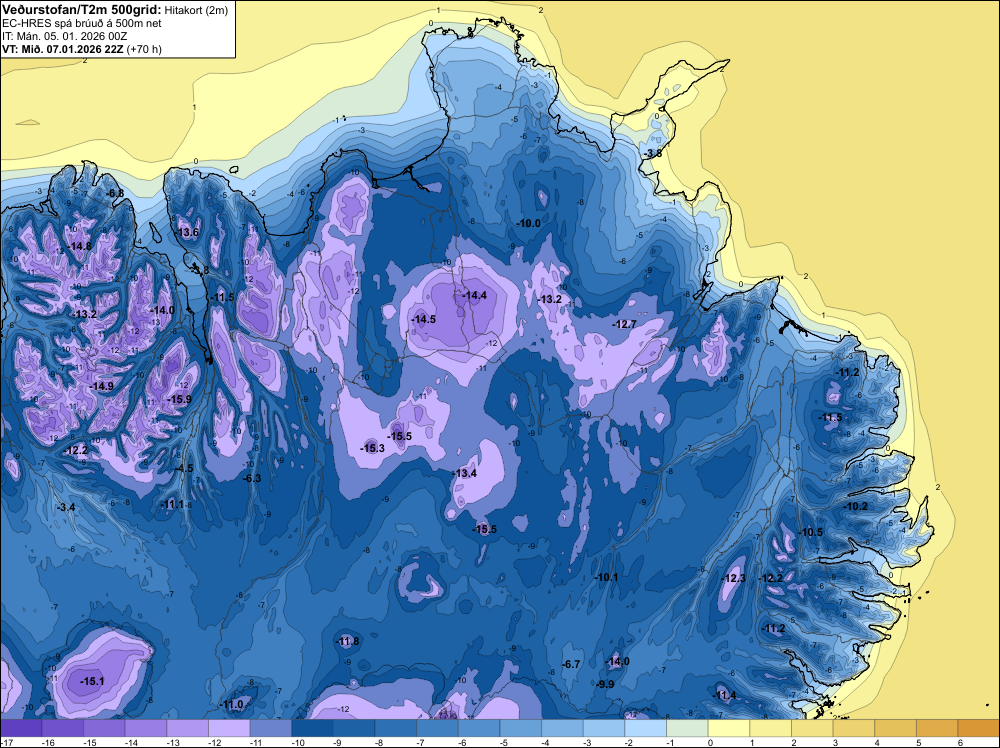1000x748 pixels.
Task: Select the -10.0 temperature label
Action: [528, 223]
